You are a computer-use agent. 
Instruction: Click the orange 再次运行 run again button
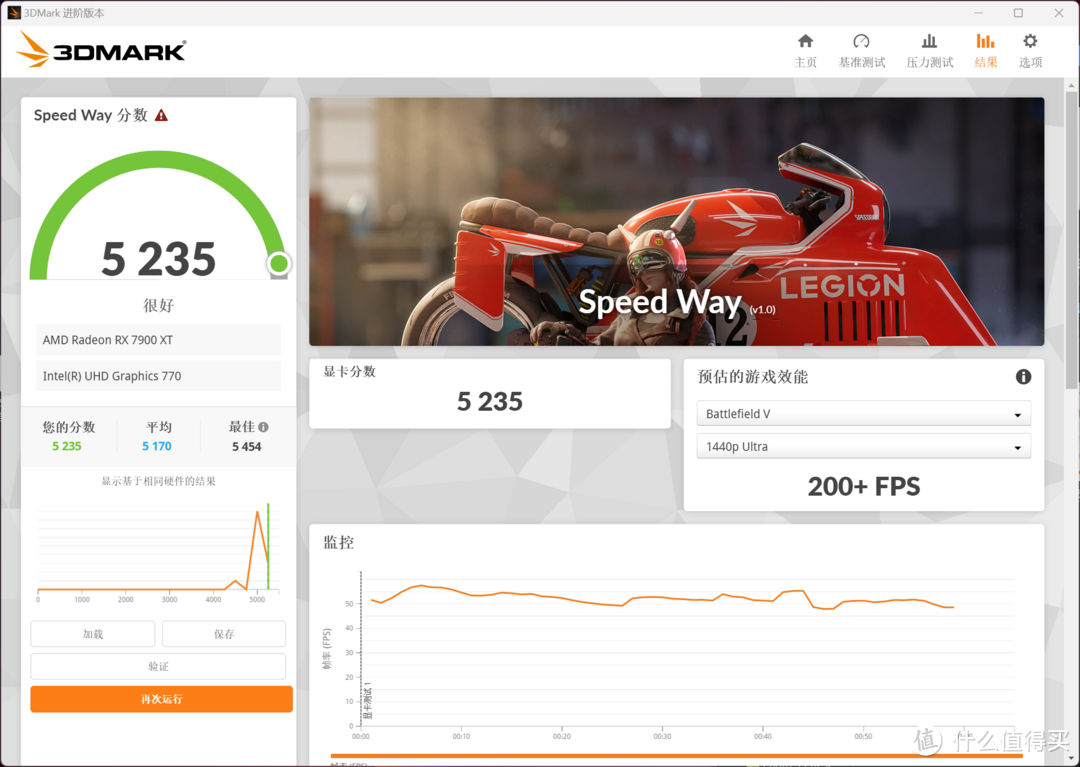(161, 699)
